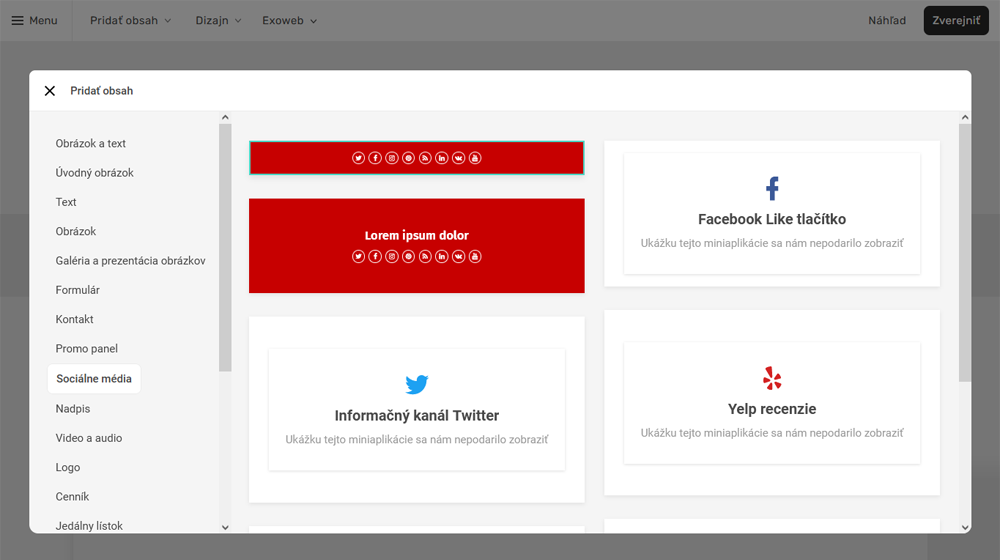Select the Video a audio category

(89, 438)
